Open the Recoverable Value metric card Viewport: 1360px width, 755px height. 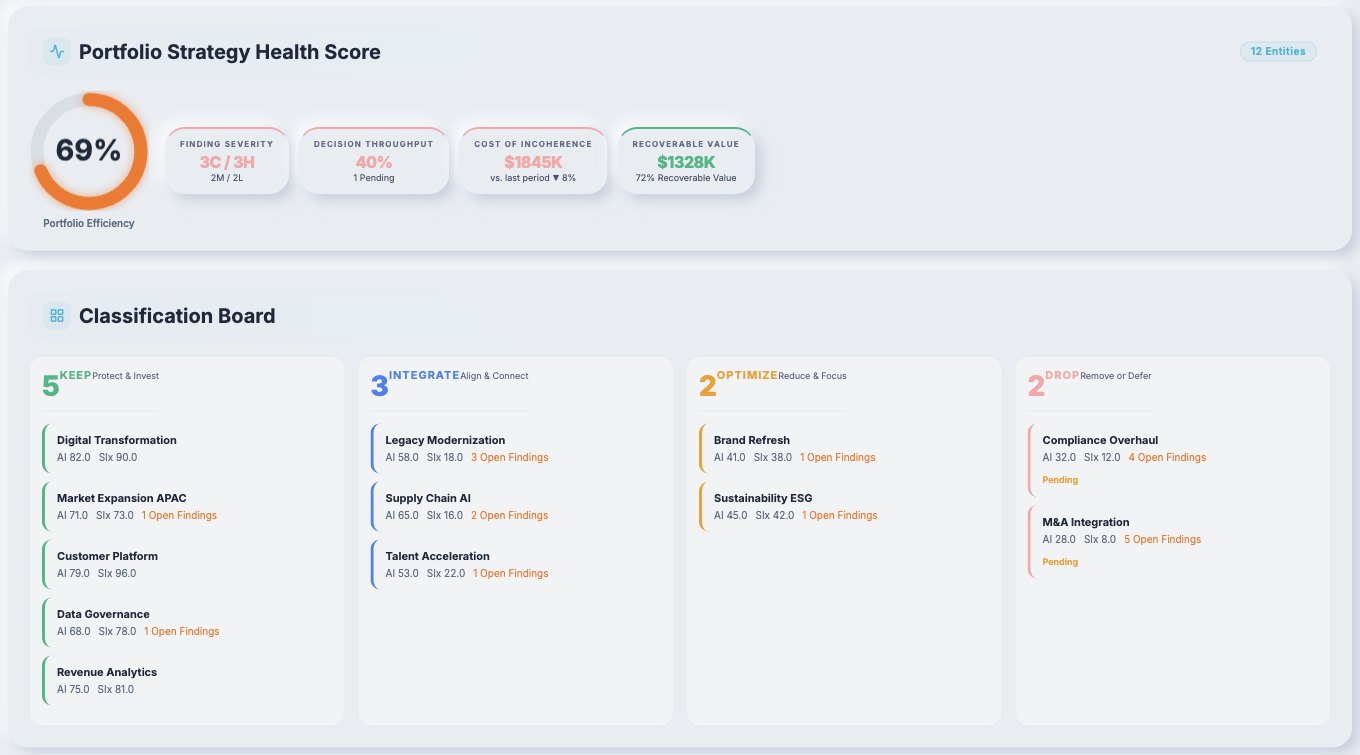[x=686, y=160]
